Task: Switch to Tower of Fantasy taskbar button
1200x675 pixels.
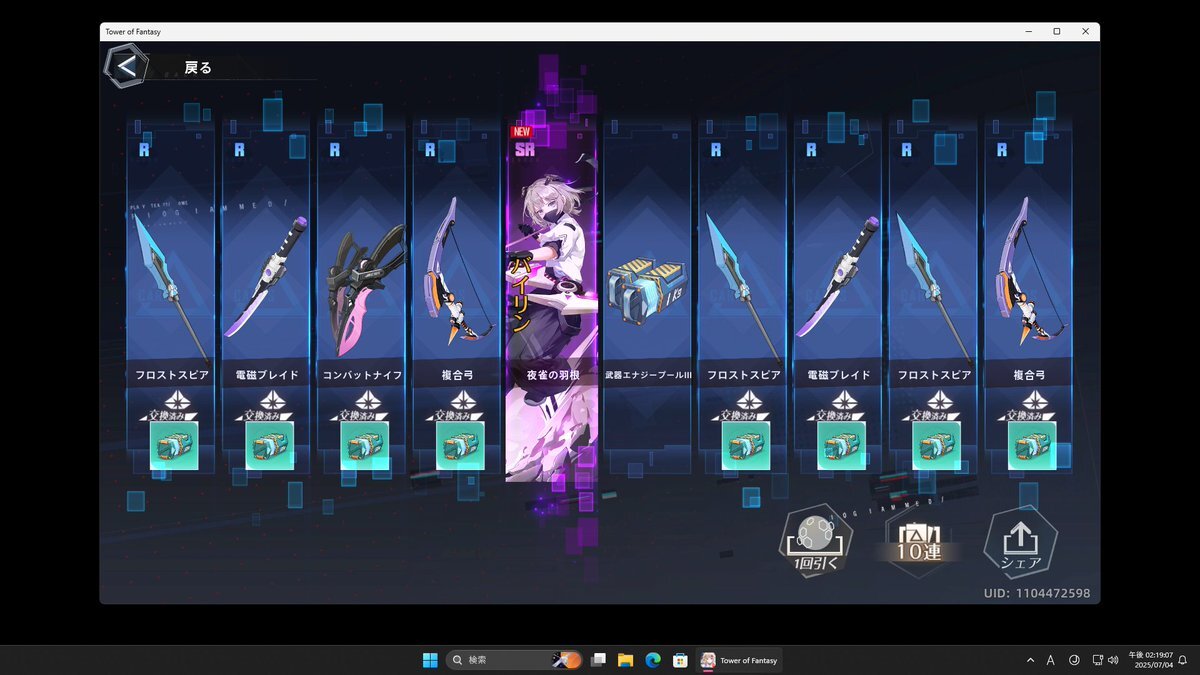Action: 739,660
